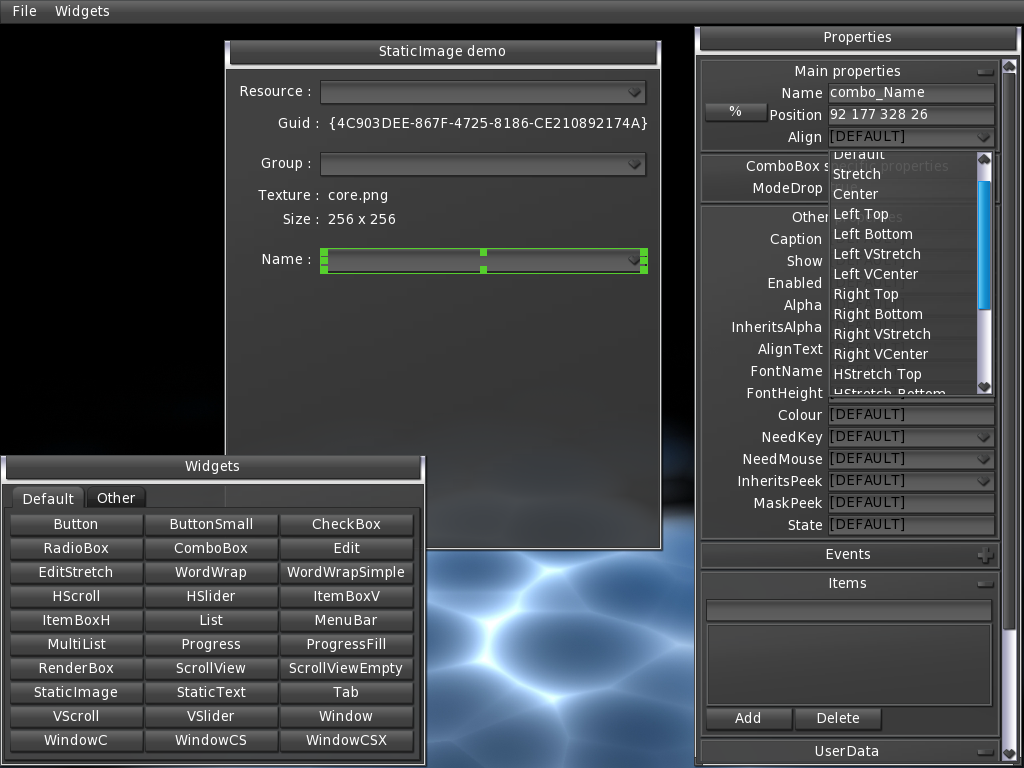This screenshot has height=768, width=1024.
Task: Open the Resource dropdown
Action: click(x=634, y=93)
